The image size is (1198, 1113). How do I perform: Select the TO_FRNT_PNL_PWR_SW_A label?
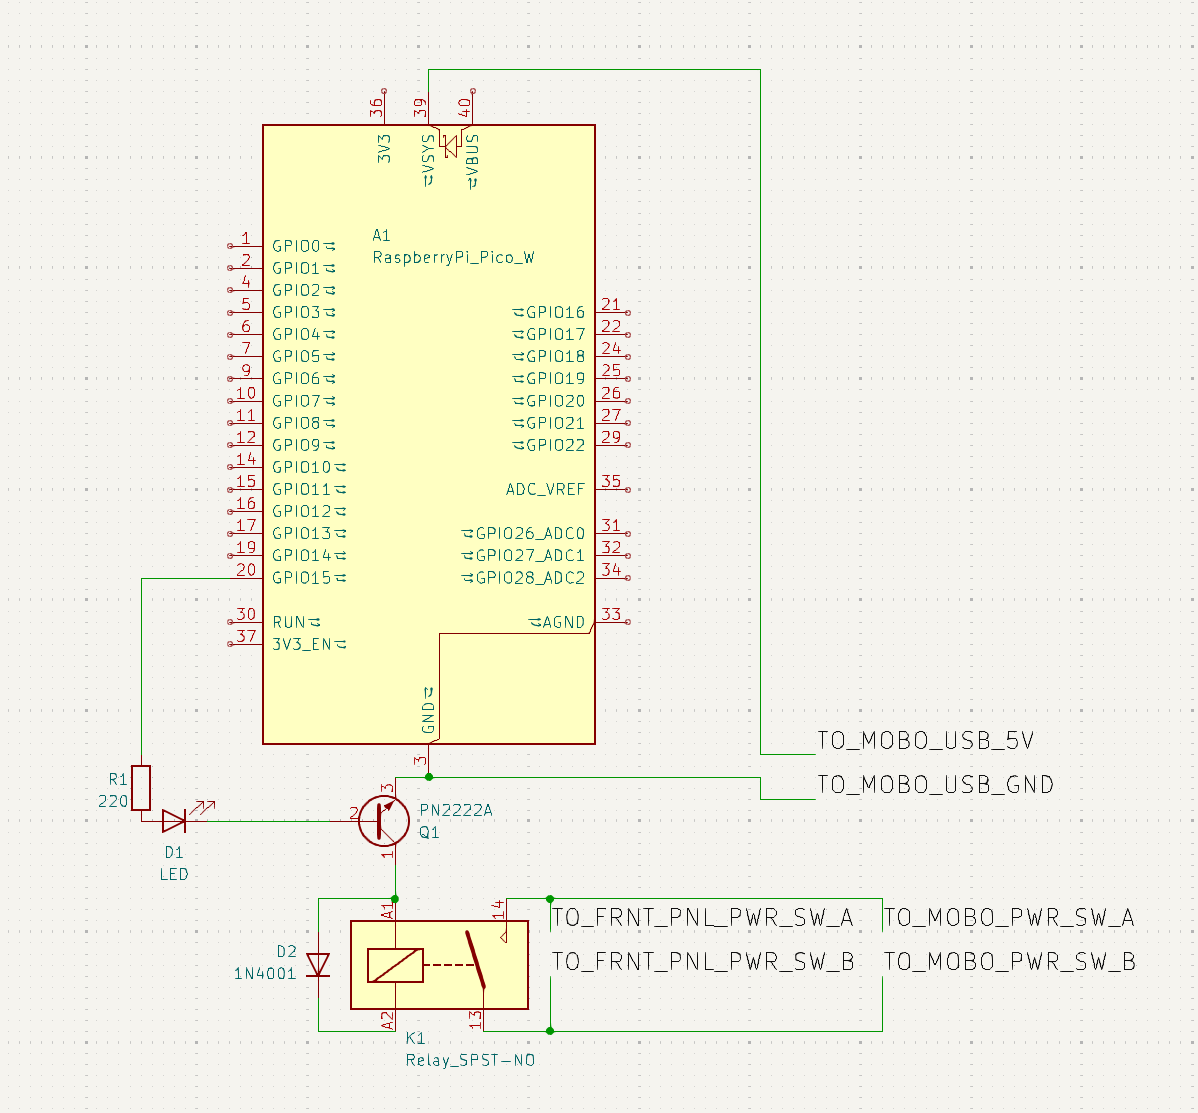pyautogui.click(x=702, y=917)
